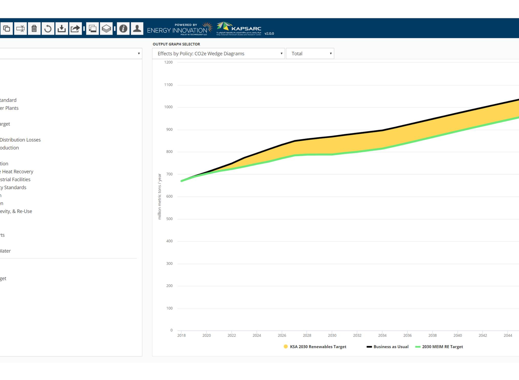Click the download data icon
Screen dimensions: 519x380
pyautogui.click(x=61, y=29)
